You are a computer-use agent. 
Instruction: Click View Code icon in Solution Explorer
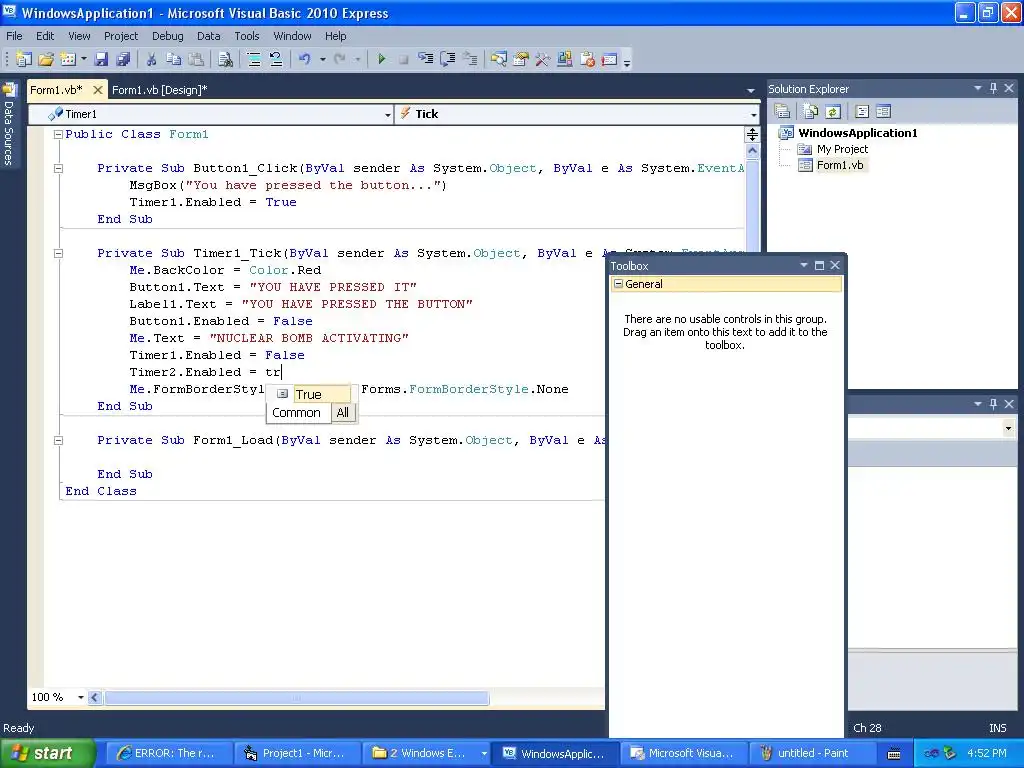point(862,111)
